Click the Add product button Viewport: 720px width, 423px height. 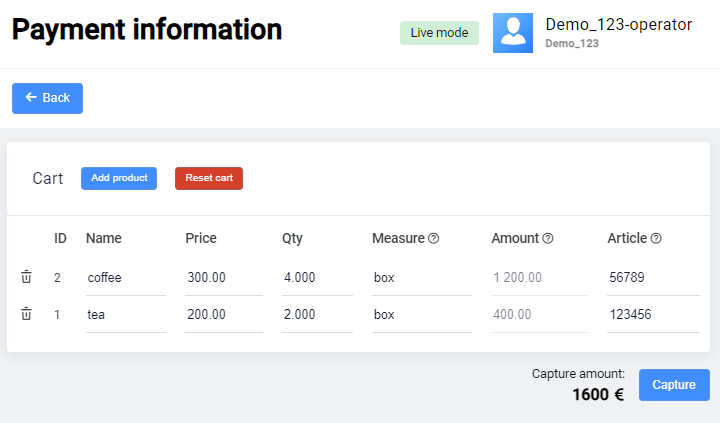[x=119, y=178]
